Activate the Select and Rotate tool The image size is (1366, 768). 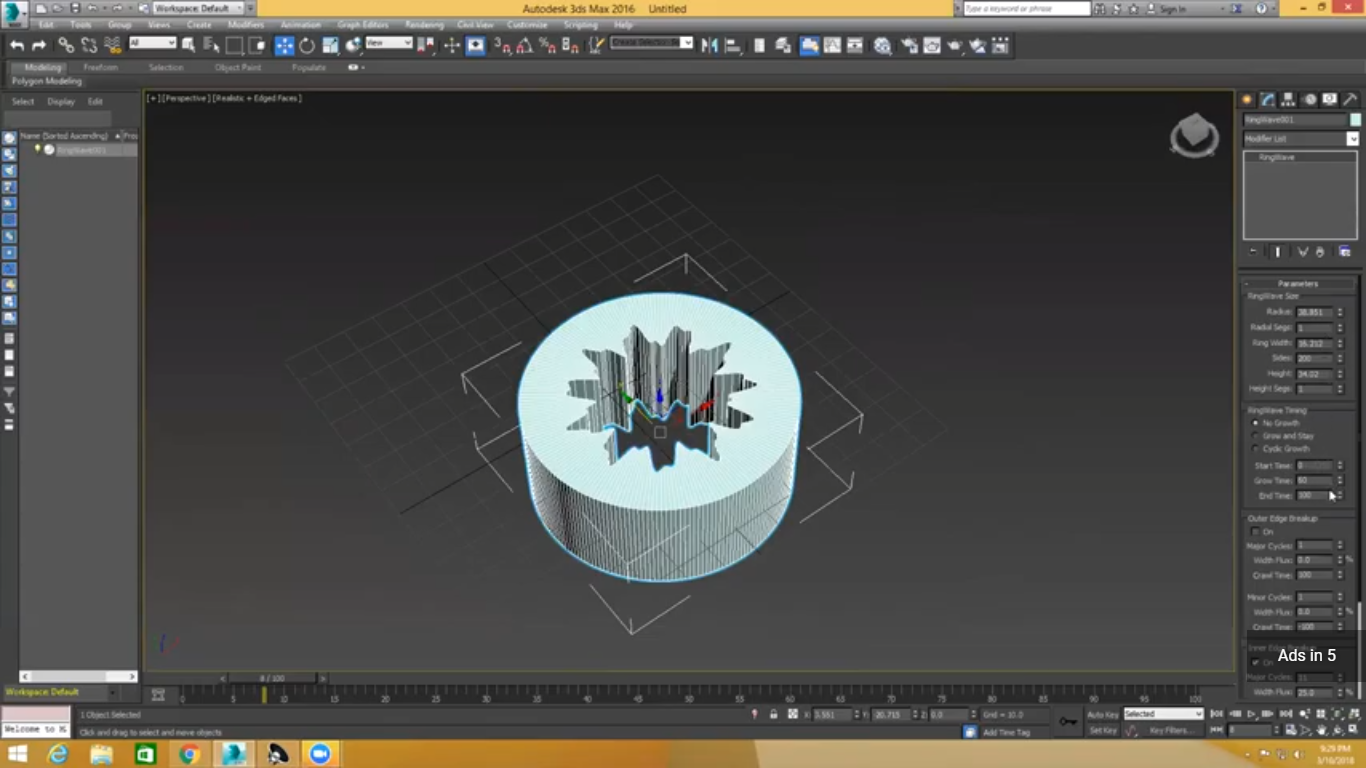pyautogui.click(x=307, y=46)
